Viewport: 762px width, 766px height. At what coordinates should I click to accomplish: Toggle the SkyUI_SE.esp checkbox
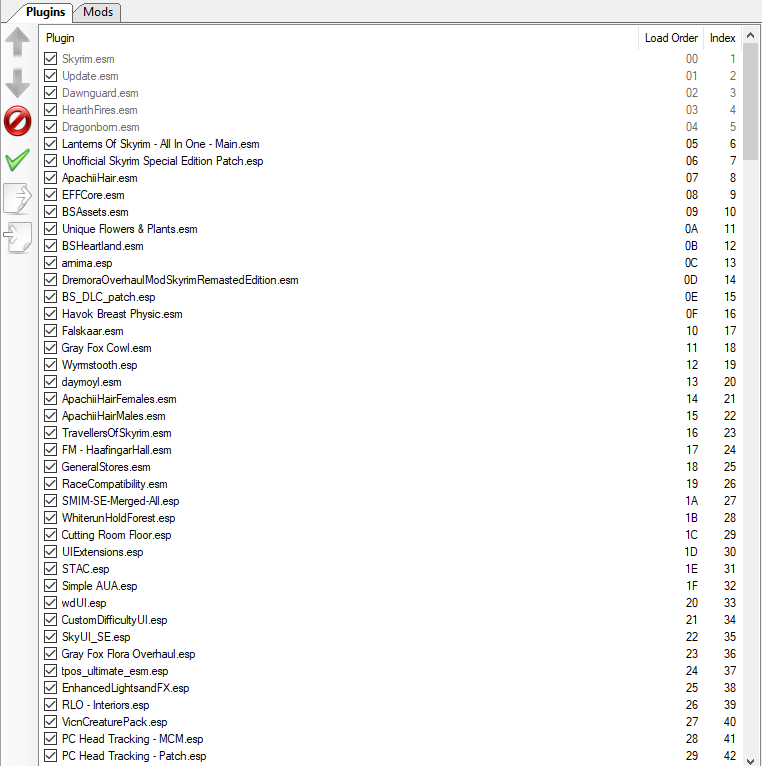pos(51,637)
